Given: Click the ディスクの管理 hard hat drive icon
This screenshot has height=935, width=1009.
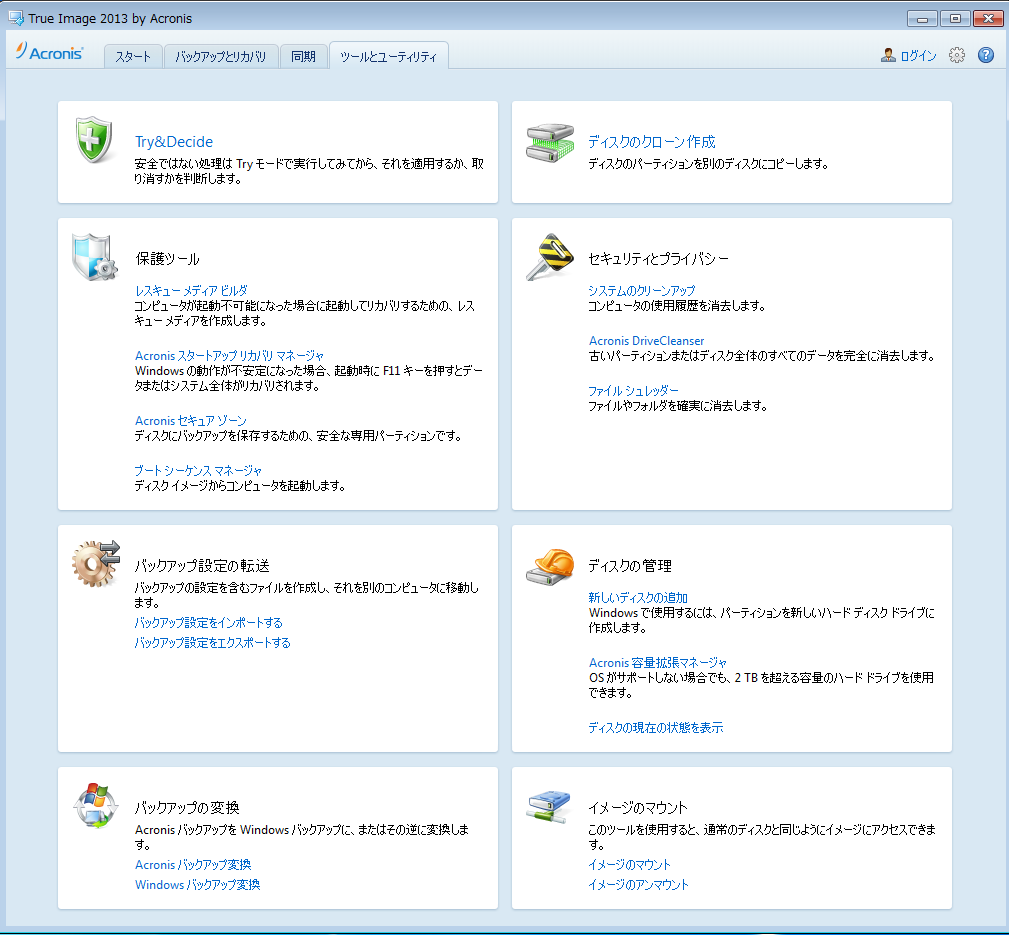Looking at the screenshot, I should (x=550, y=566).
